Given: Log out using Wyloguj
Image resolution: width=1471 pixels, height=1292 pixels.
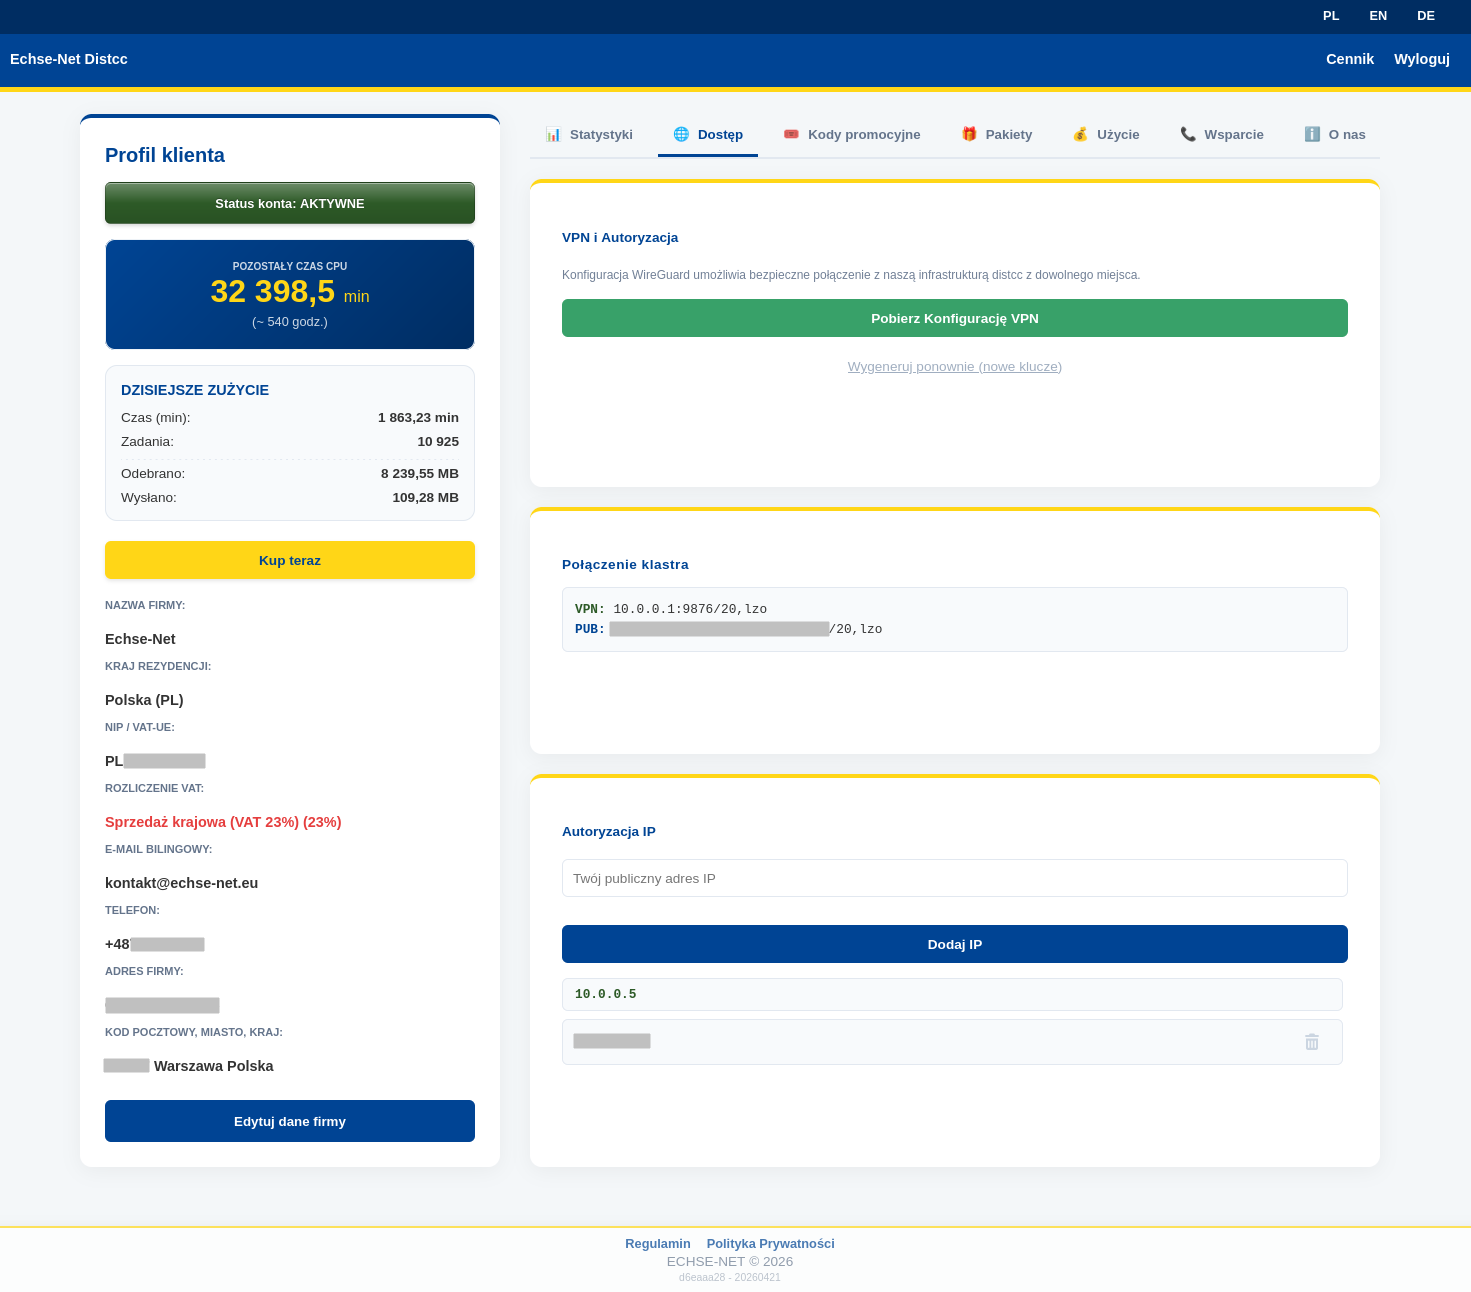Looking at the screenshot, I should [x=1421, y=59].
